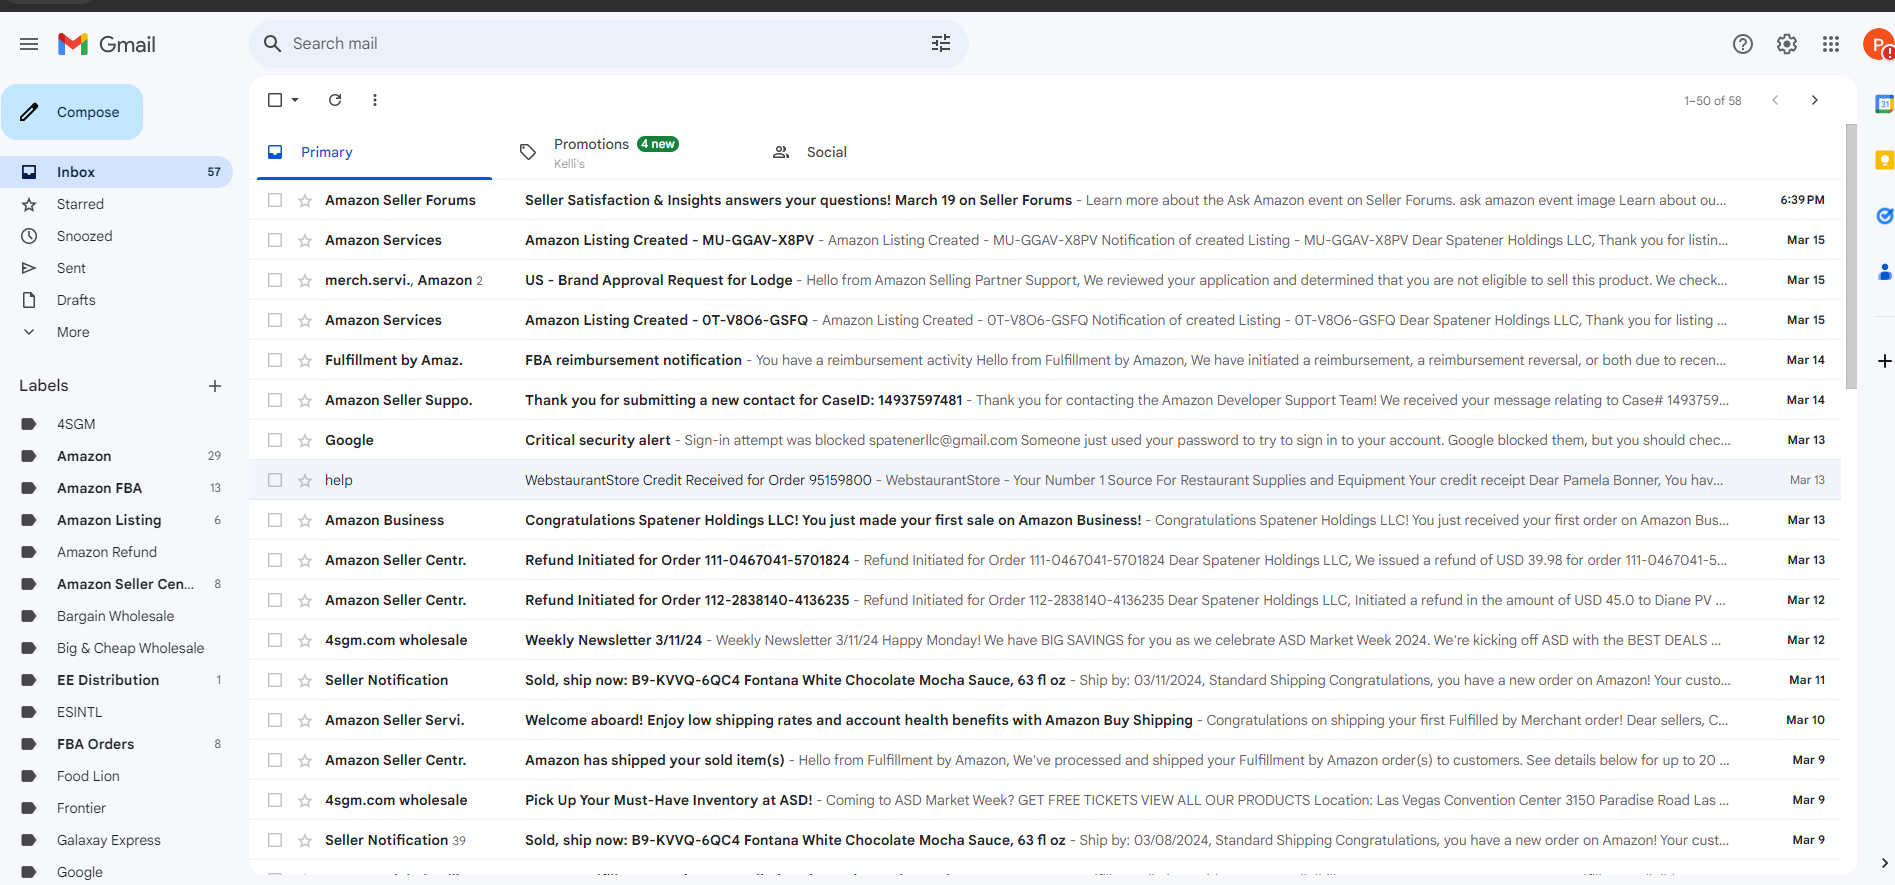Star the WebstaurantStore help email

305,480
